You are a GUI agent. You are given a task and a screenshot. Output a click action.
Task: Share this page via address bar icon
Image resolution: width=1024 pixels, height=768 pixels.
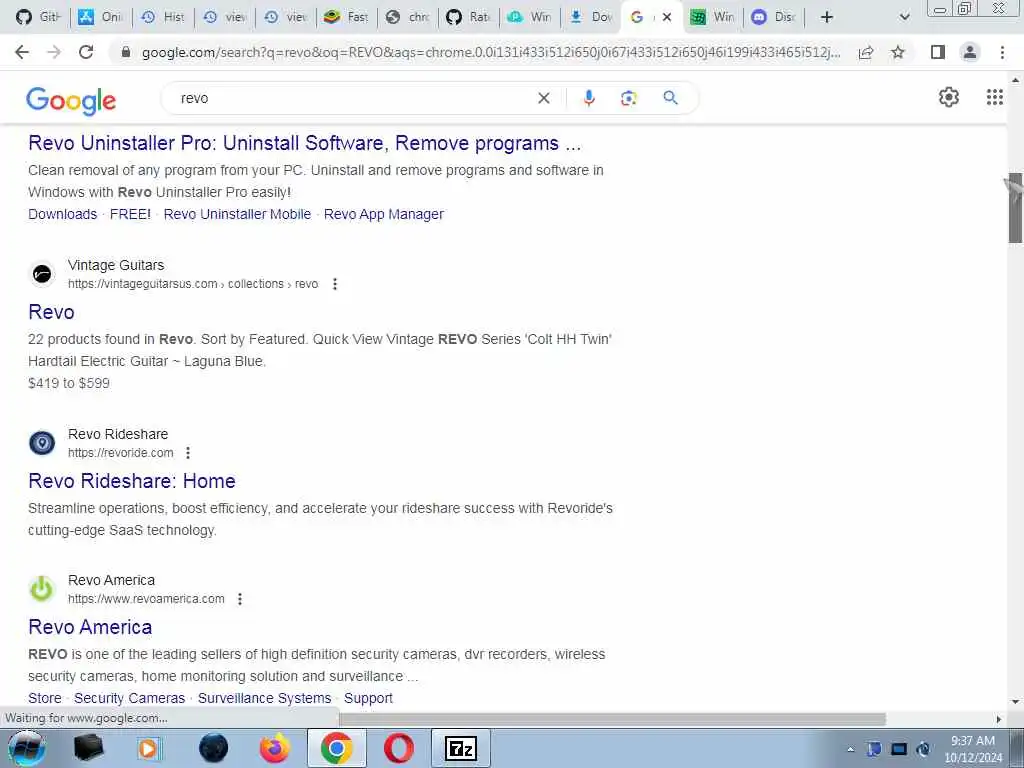[x=866, y=52]
